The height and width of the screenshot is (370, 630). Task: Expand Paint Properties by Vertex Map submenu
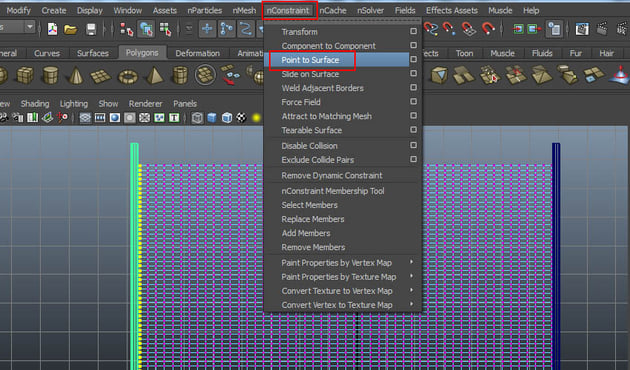click(x=411, y=262)
